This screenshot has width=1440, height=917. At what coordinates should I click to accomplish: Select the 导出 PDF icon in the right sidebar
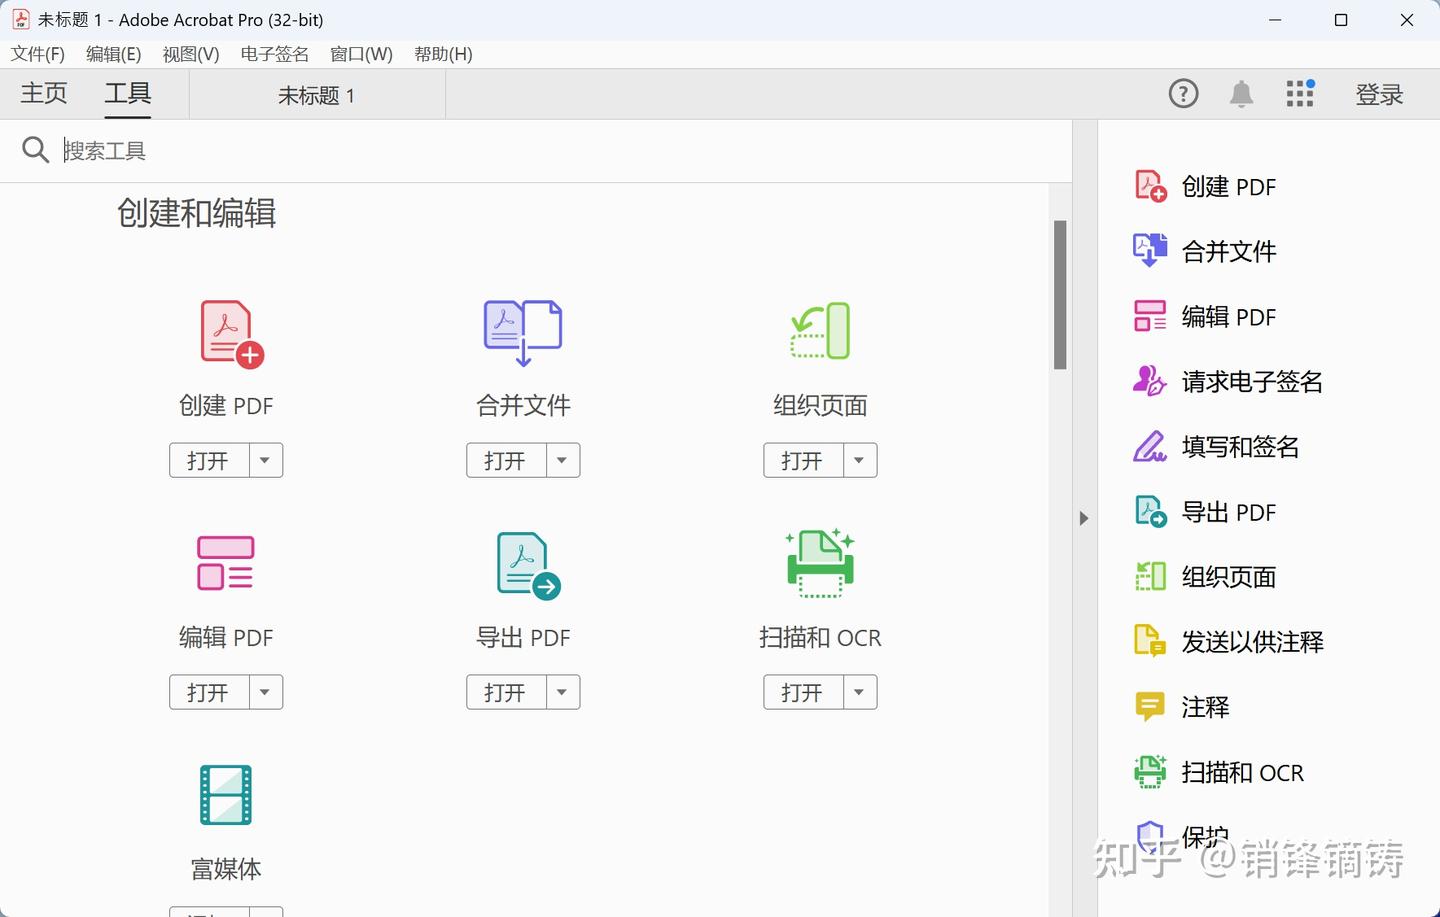click(x=1151, y=512)
